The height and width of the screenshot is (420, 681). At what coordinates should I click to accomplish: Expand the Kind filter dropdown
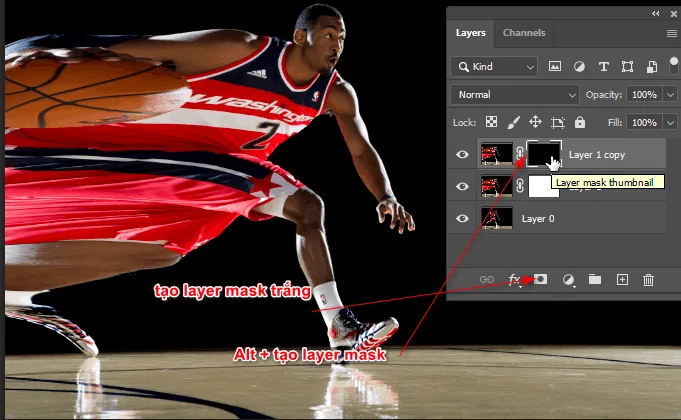tap(494, 67)
